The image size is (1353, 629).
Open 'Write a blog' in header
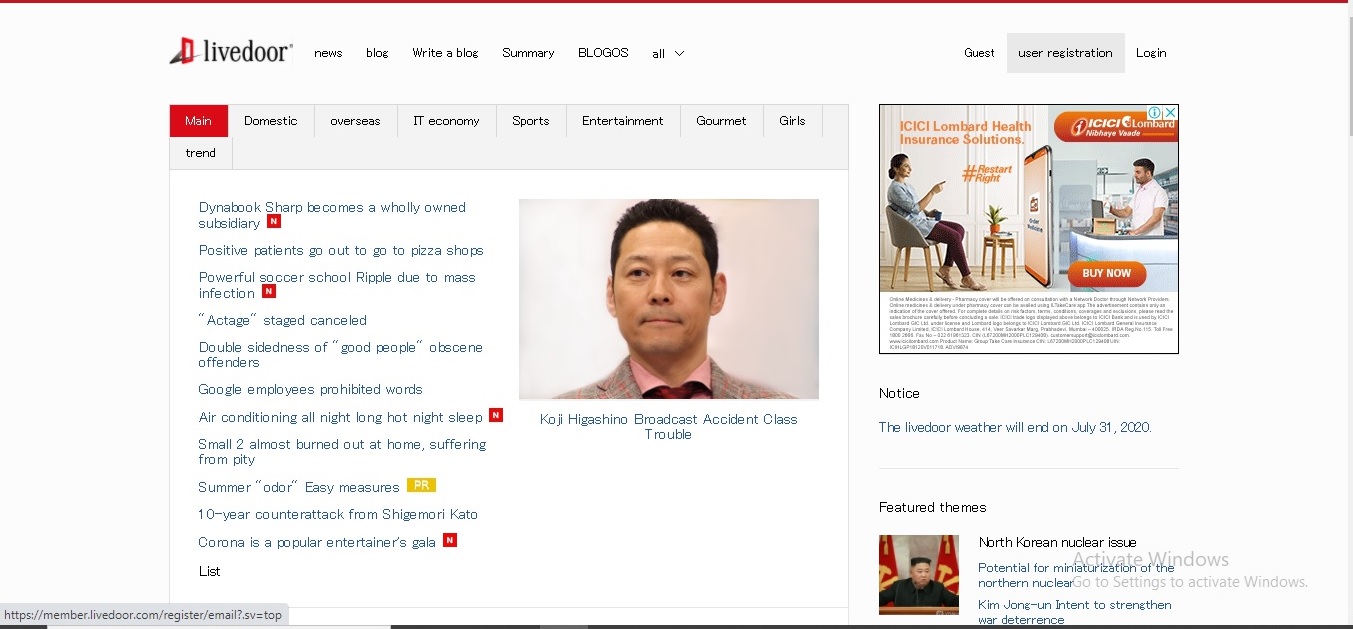point(445,53)
